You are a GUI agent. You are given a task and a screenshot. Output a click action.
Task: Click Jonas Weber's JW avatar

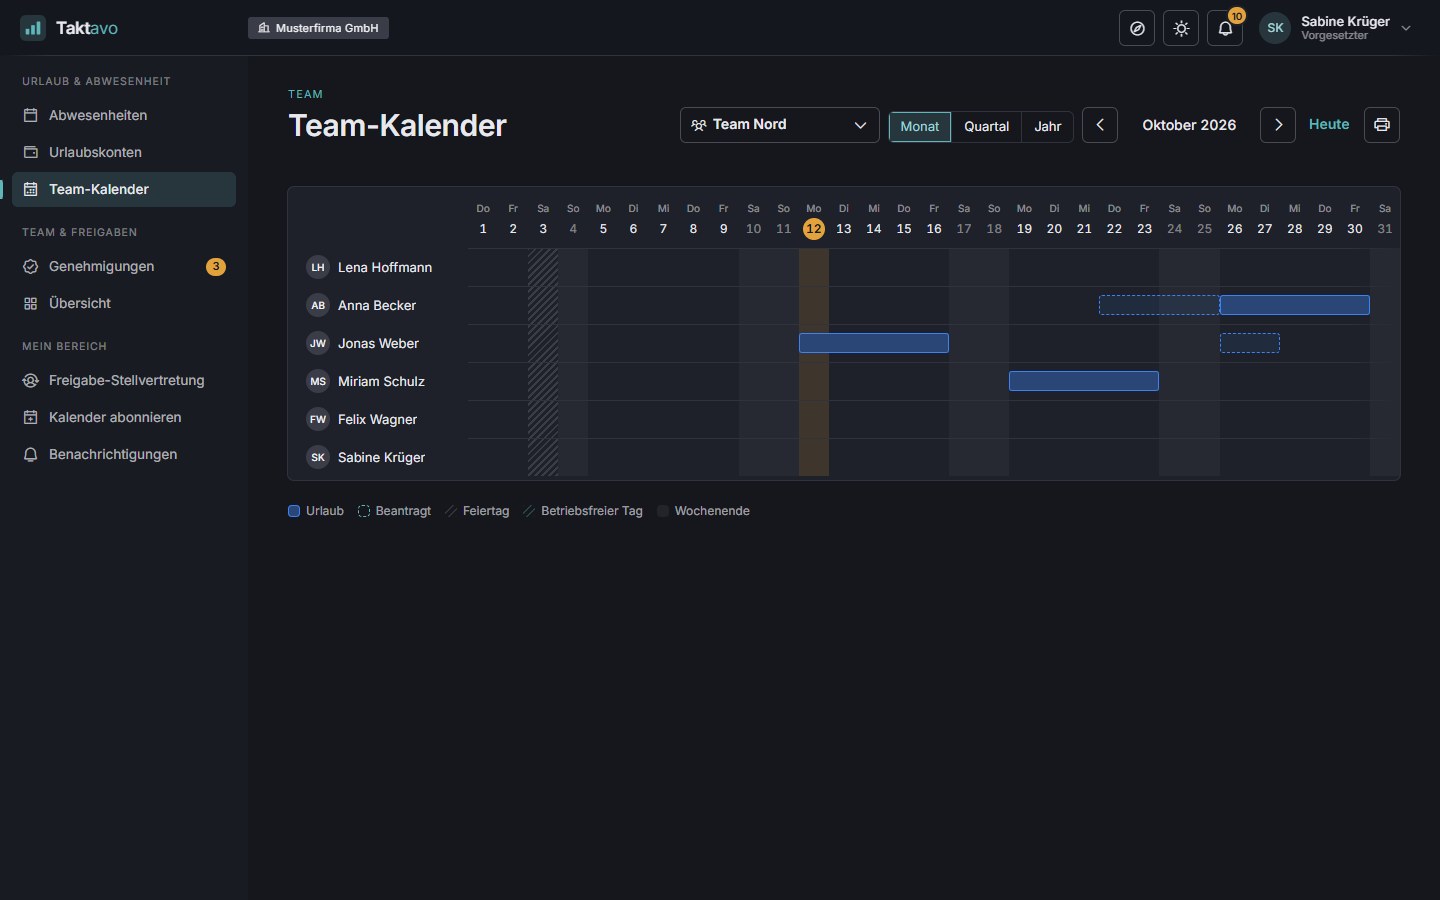[318, 343]
